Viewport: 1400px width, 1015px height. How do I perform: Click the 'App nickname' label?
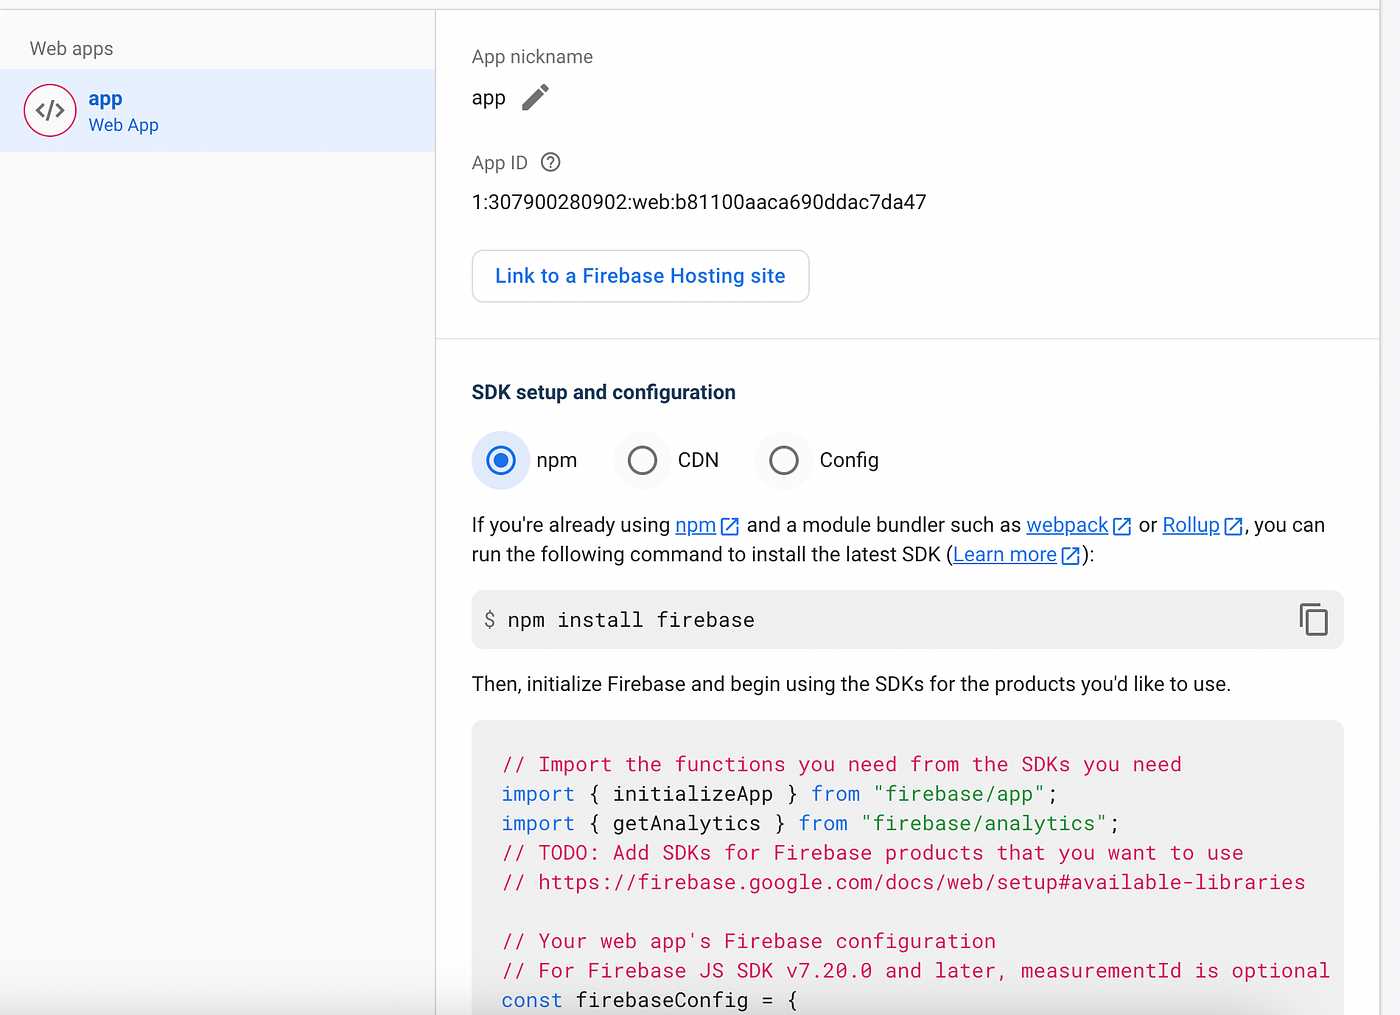click(532, 57)
